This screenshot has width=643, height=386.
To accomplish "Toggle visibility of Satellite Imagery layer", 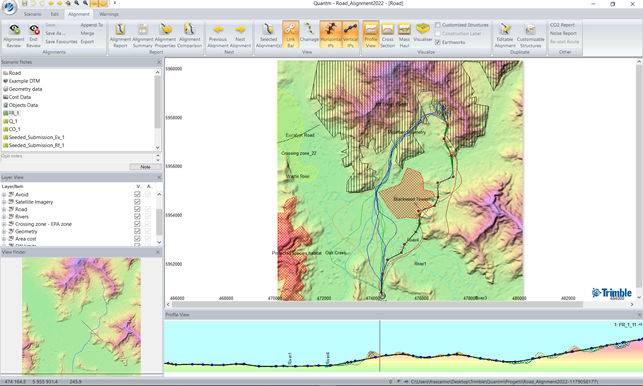I will click(x=137, y=202).
